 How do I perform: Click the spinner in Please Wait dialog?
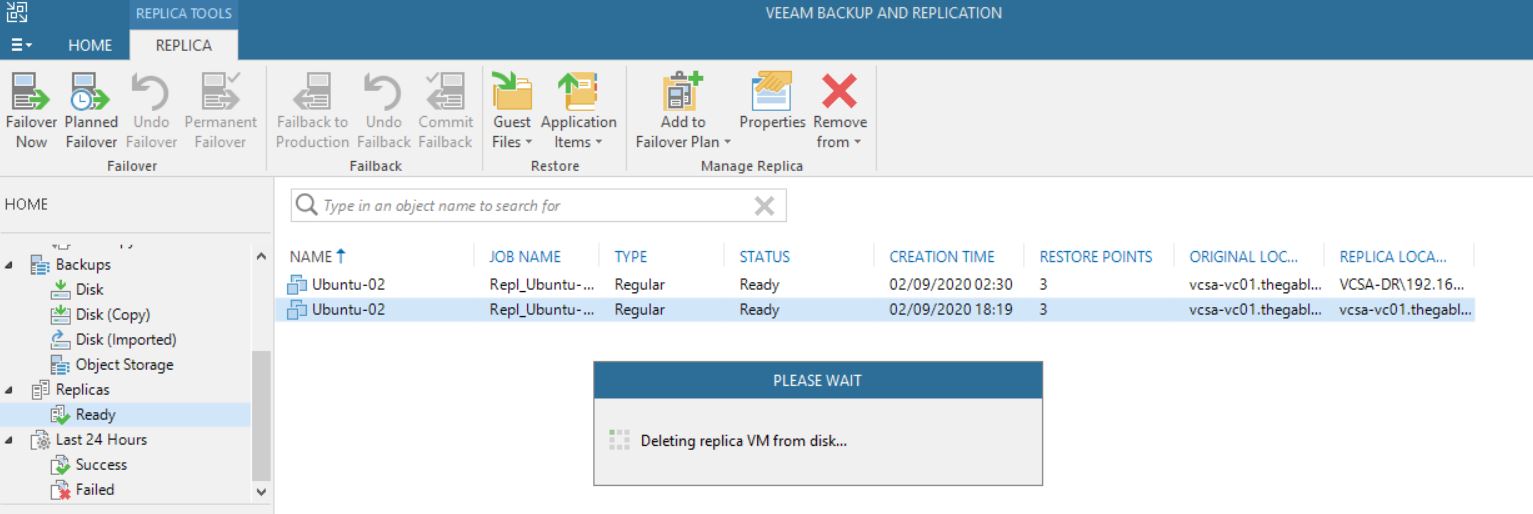pos(619,440)
